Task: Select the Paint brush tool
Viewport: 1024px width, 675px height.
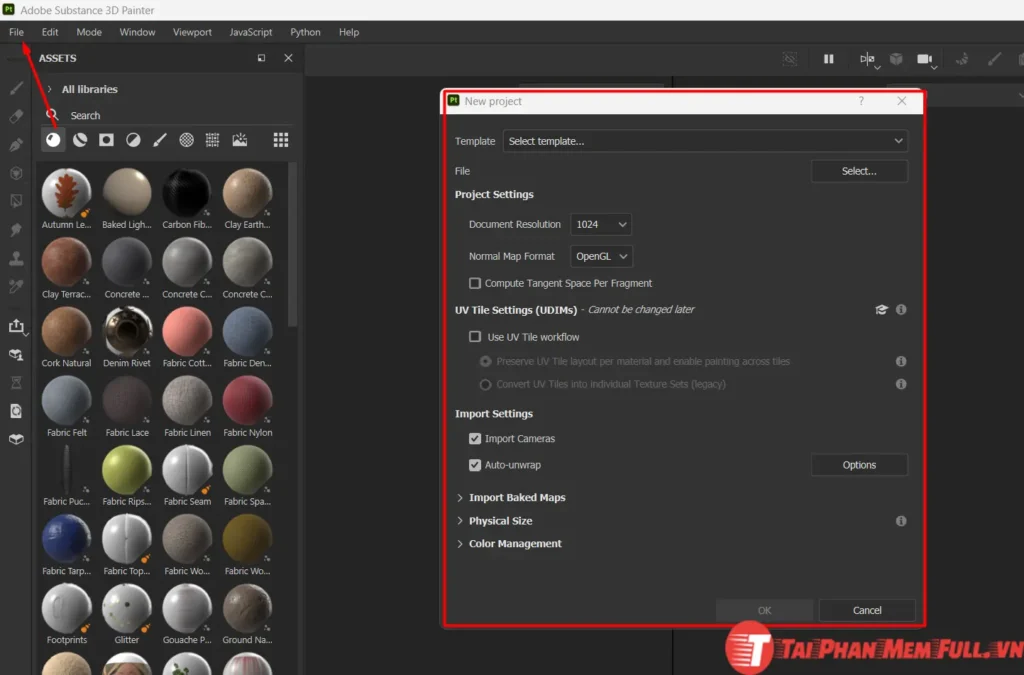Action: tap(14, 87)
